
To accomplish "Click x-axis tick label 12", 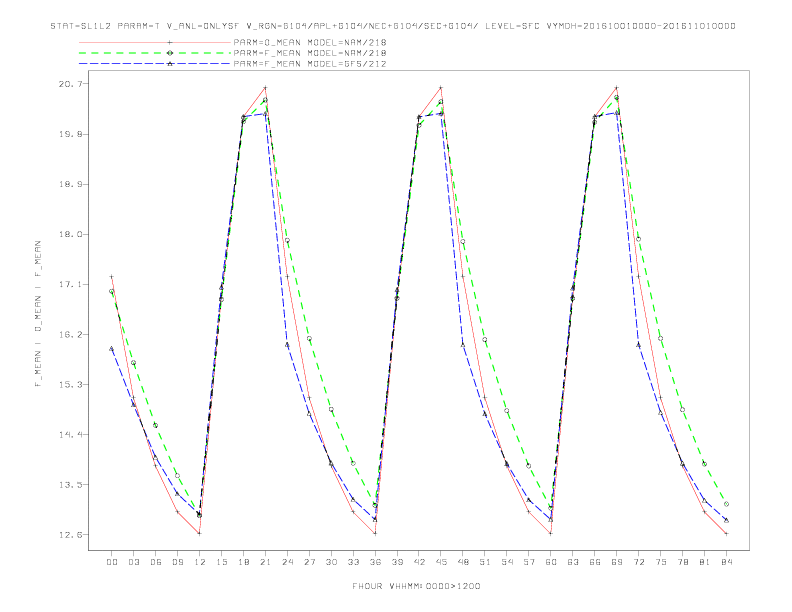I will (x=200, y=562).
